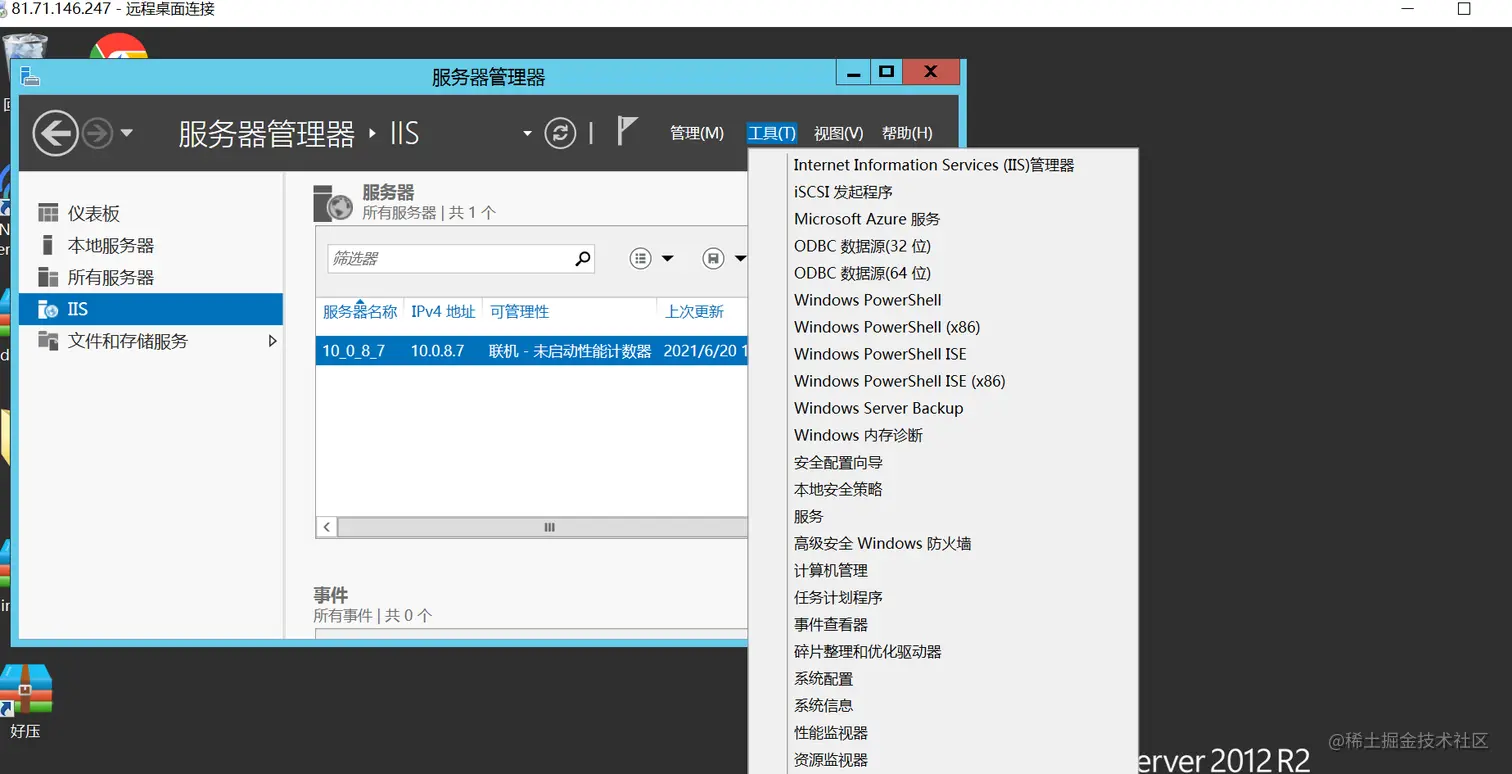Viewport: 1512px width, 774px height.
Task: Open the notifications flag
Action: [x=627, y=131]
